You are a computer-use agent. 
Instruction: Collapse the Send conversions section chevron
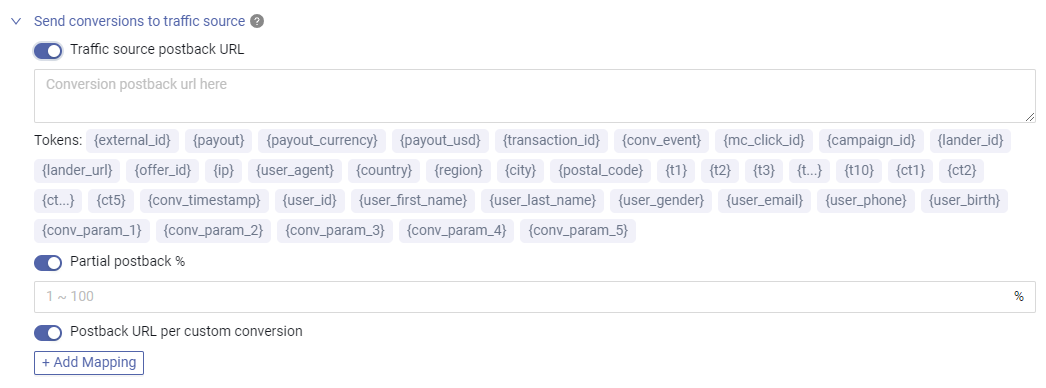(17, 21)
